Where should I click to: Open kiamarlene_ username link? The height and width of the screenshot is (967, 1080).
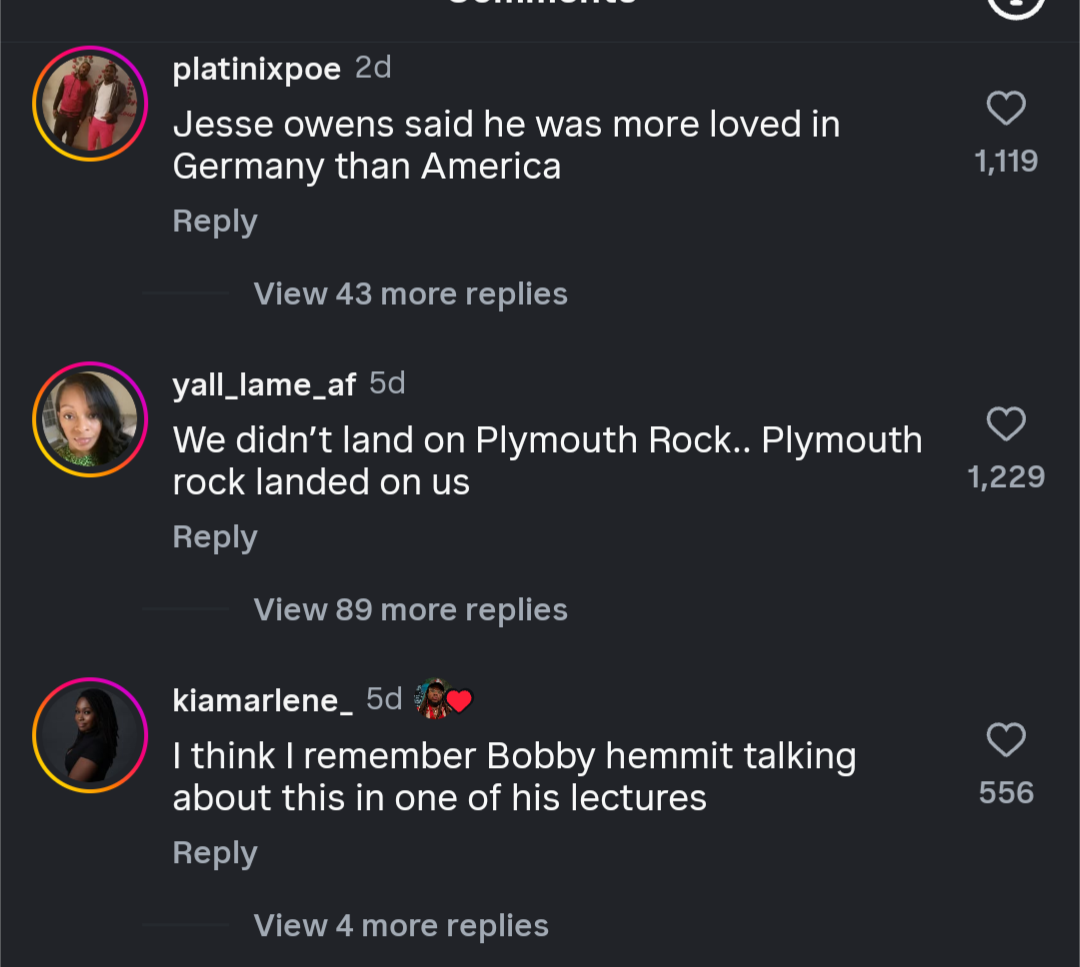point(262,700)
